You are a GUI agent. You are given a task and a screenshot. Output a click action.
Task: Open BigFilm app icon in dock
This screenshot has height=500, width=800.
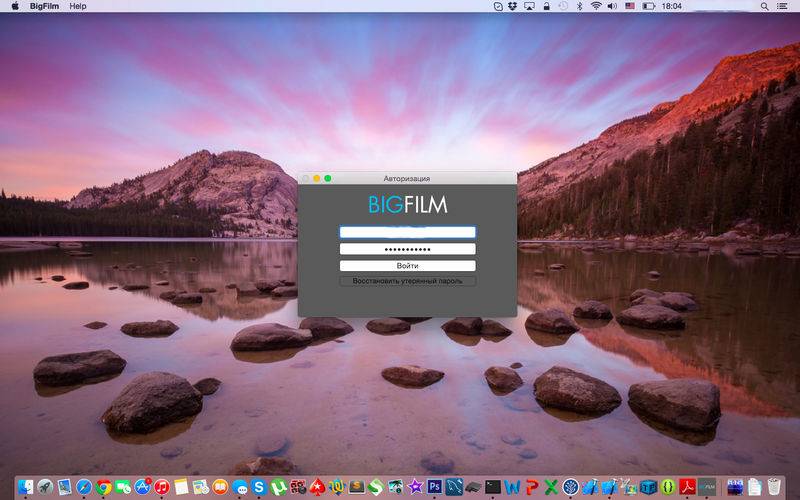[707, 487]
